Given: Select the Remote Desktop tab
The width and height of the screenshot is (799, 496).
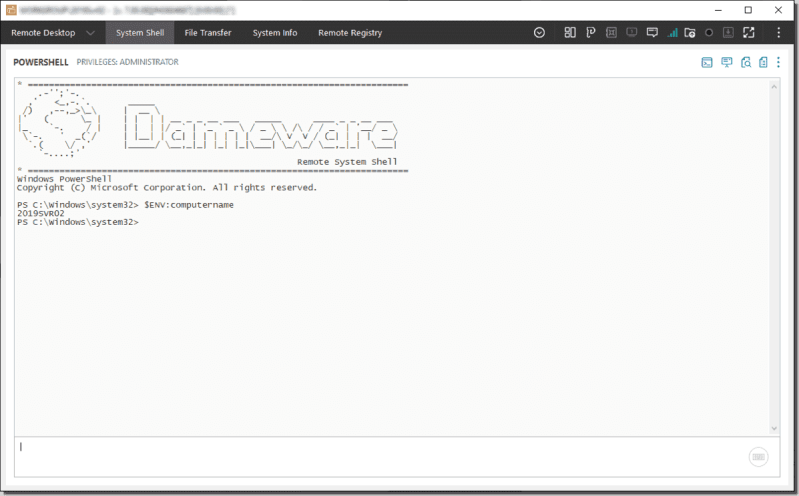Looking at the screenshot, I should [43, 33].
